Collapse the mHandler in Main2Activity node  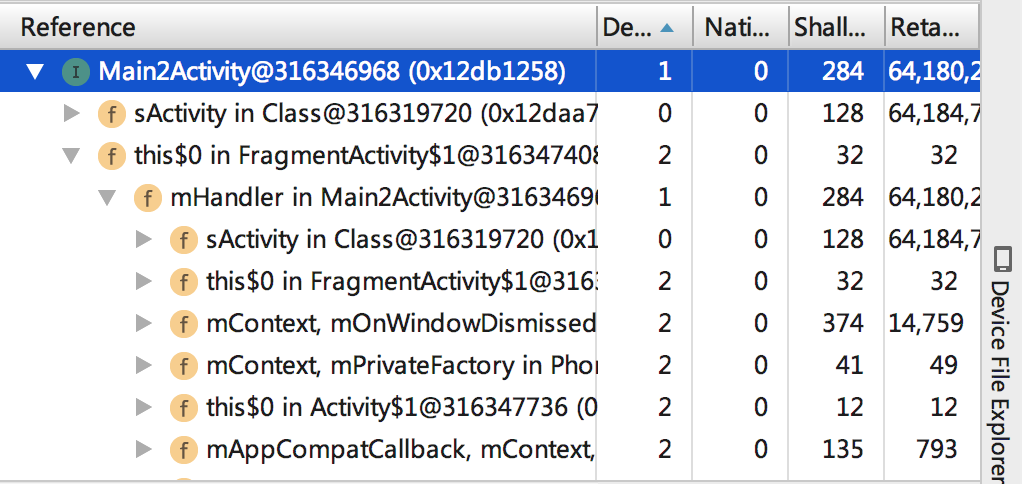pyautogui.click(x=107, y=198)
